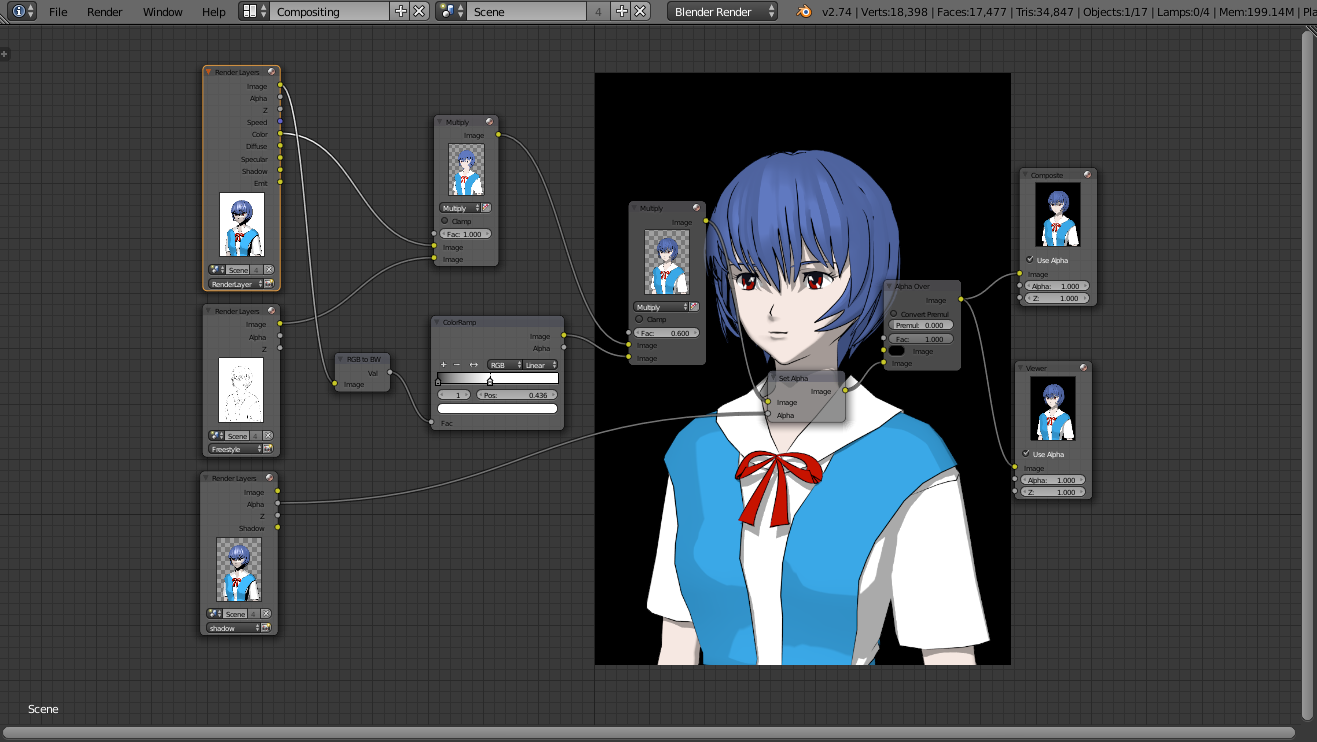
Task: Delete the active Scene with X button
Action: (640, 12)
